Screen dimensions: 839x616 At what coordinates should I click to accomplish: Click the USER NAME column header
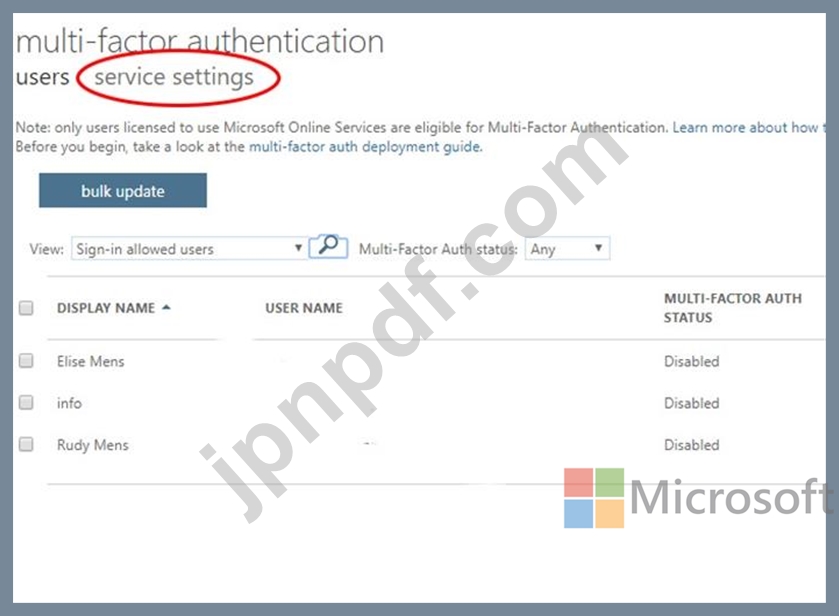[304, 308]
